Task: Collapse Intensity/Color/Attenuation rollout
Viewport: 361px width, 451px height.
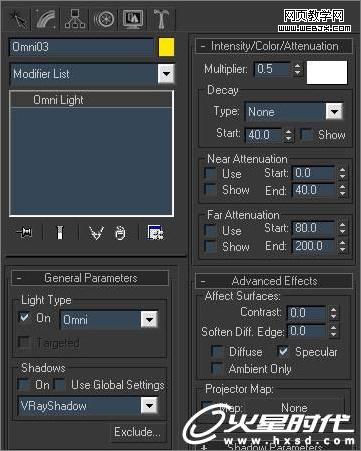Action: (x=274, y=46)
